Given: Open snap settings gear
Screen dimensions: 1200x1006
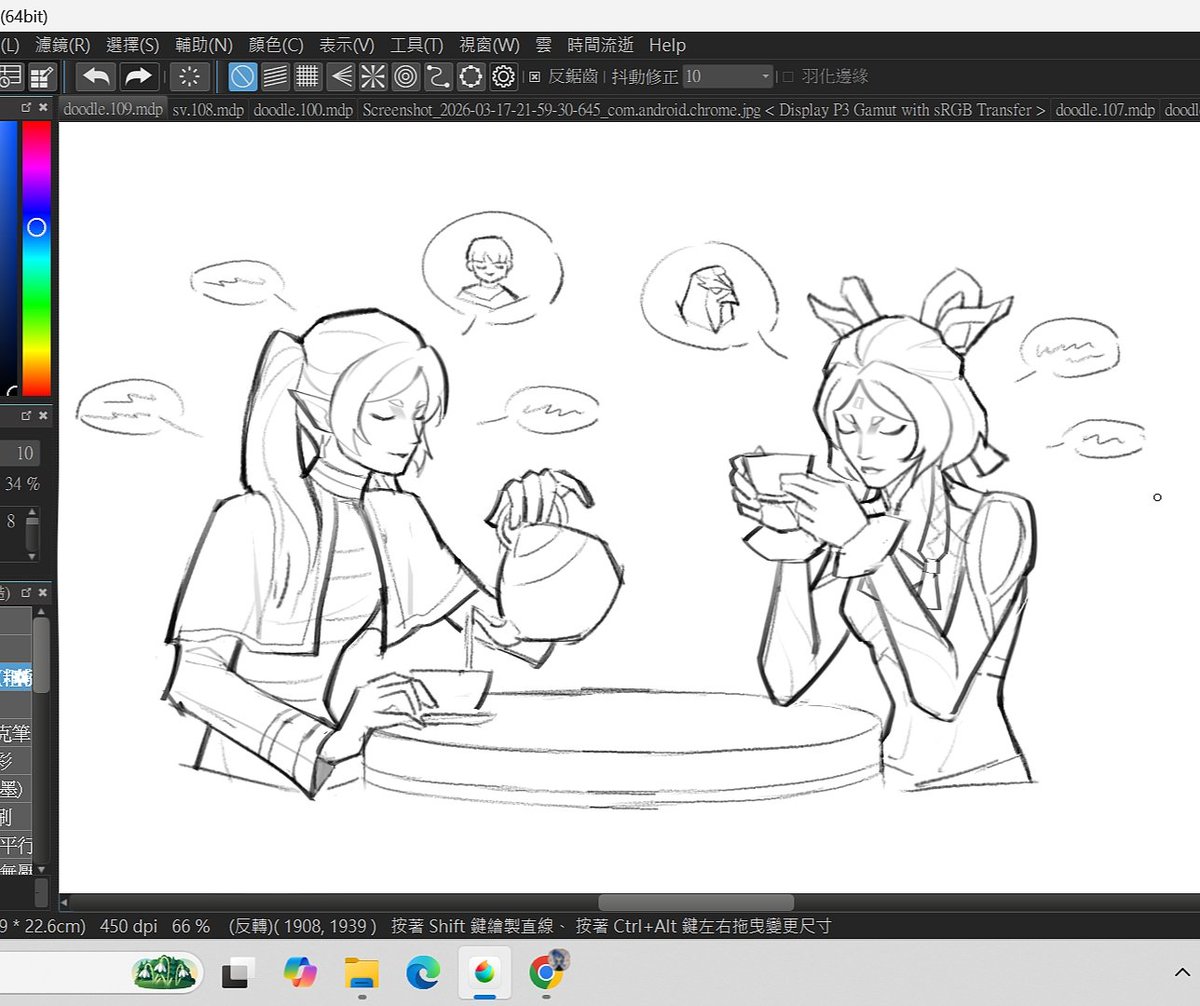Looking at the screenshot, I should point(504,76).
